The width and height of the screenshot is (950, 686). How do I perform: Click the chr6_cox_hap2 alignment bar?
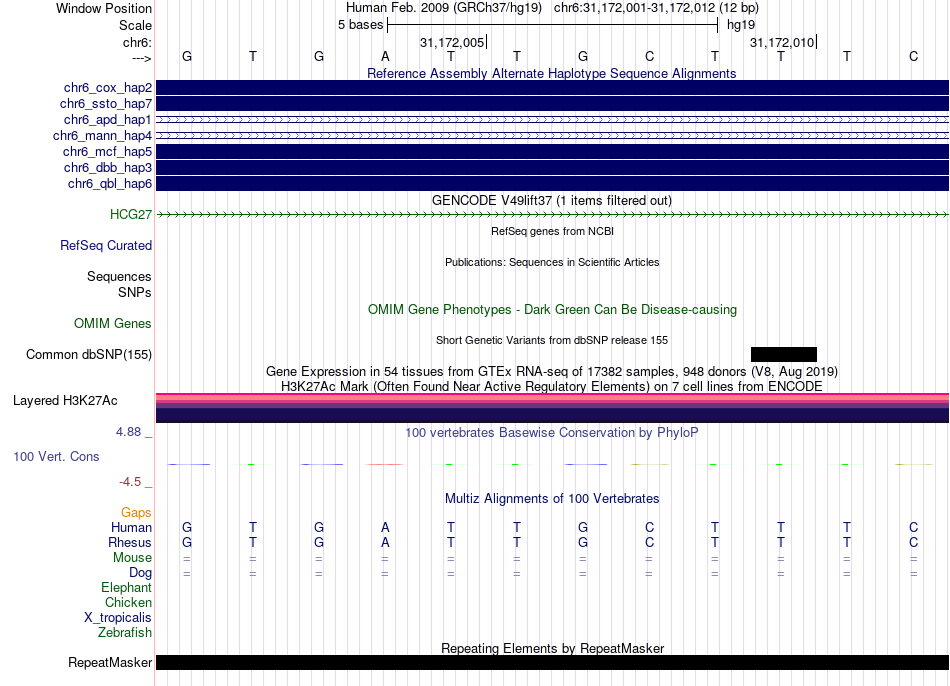coord(552,88)
